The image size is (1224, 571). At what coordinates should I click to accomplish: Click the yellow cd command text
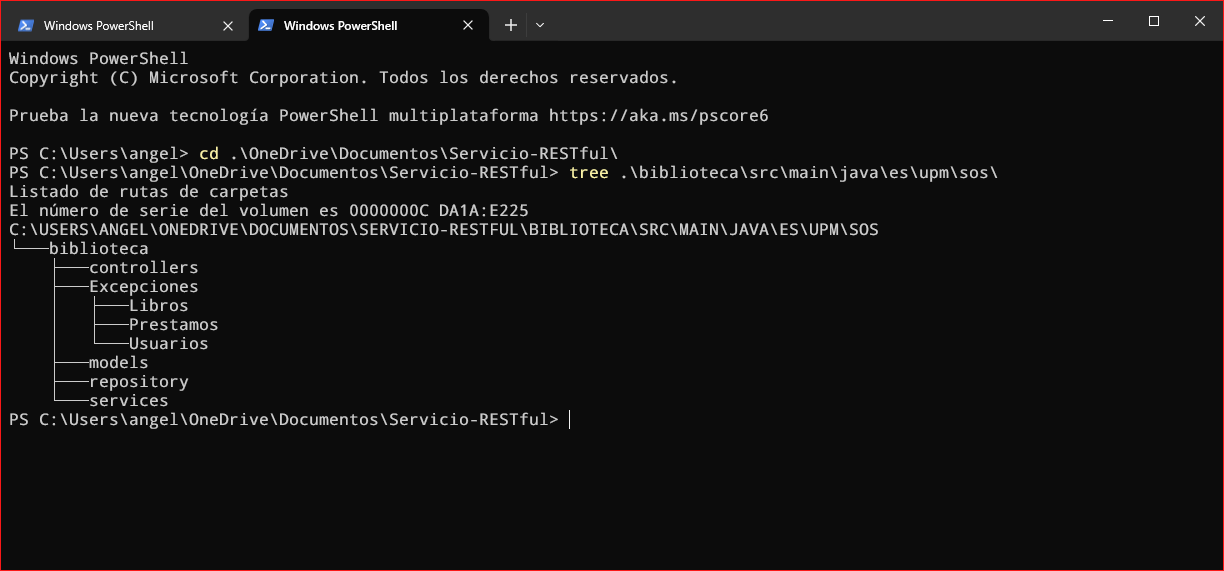(x=209, y=154)
